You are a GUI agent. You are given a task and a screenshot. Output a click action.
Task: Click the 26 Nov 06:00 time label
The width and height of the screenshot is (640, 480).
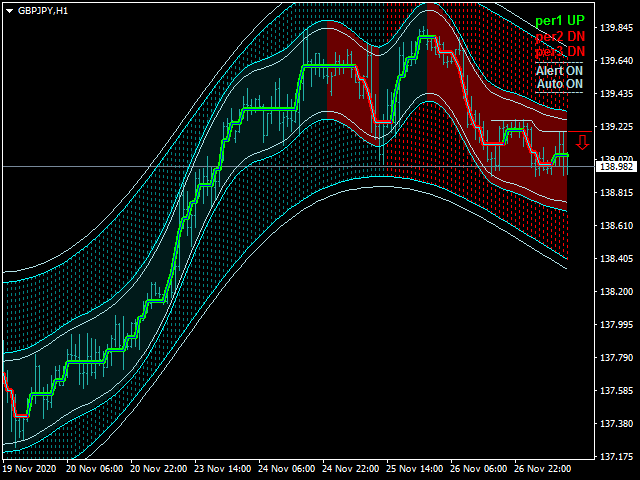479,469
